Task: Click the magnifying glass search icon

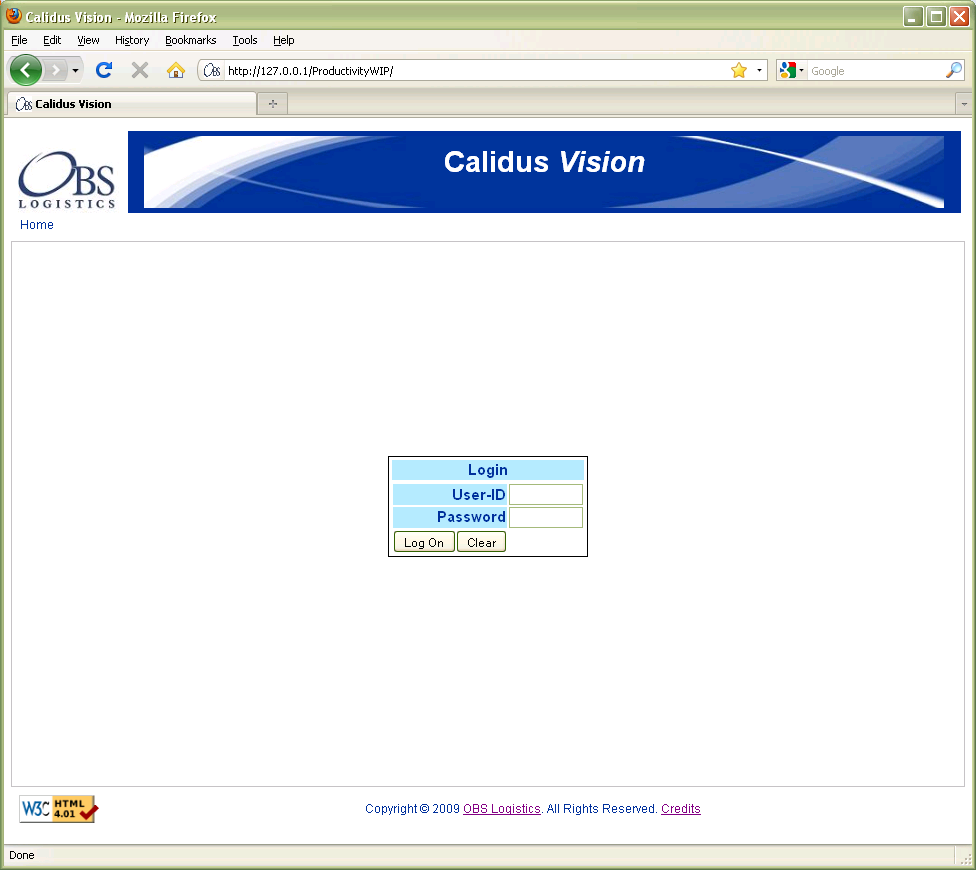Action: click(x=954, y=70)
